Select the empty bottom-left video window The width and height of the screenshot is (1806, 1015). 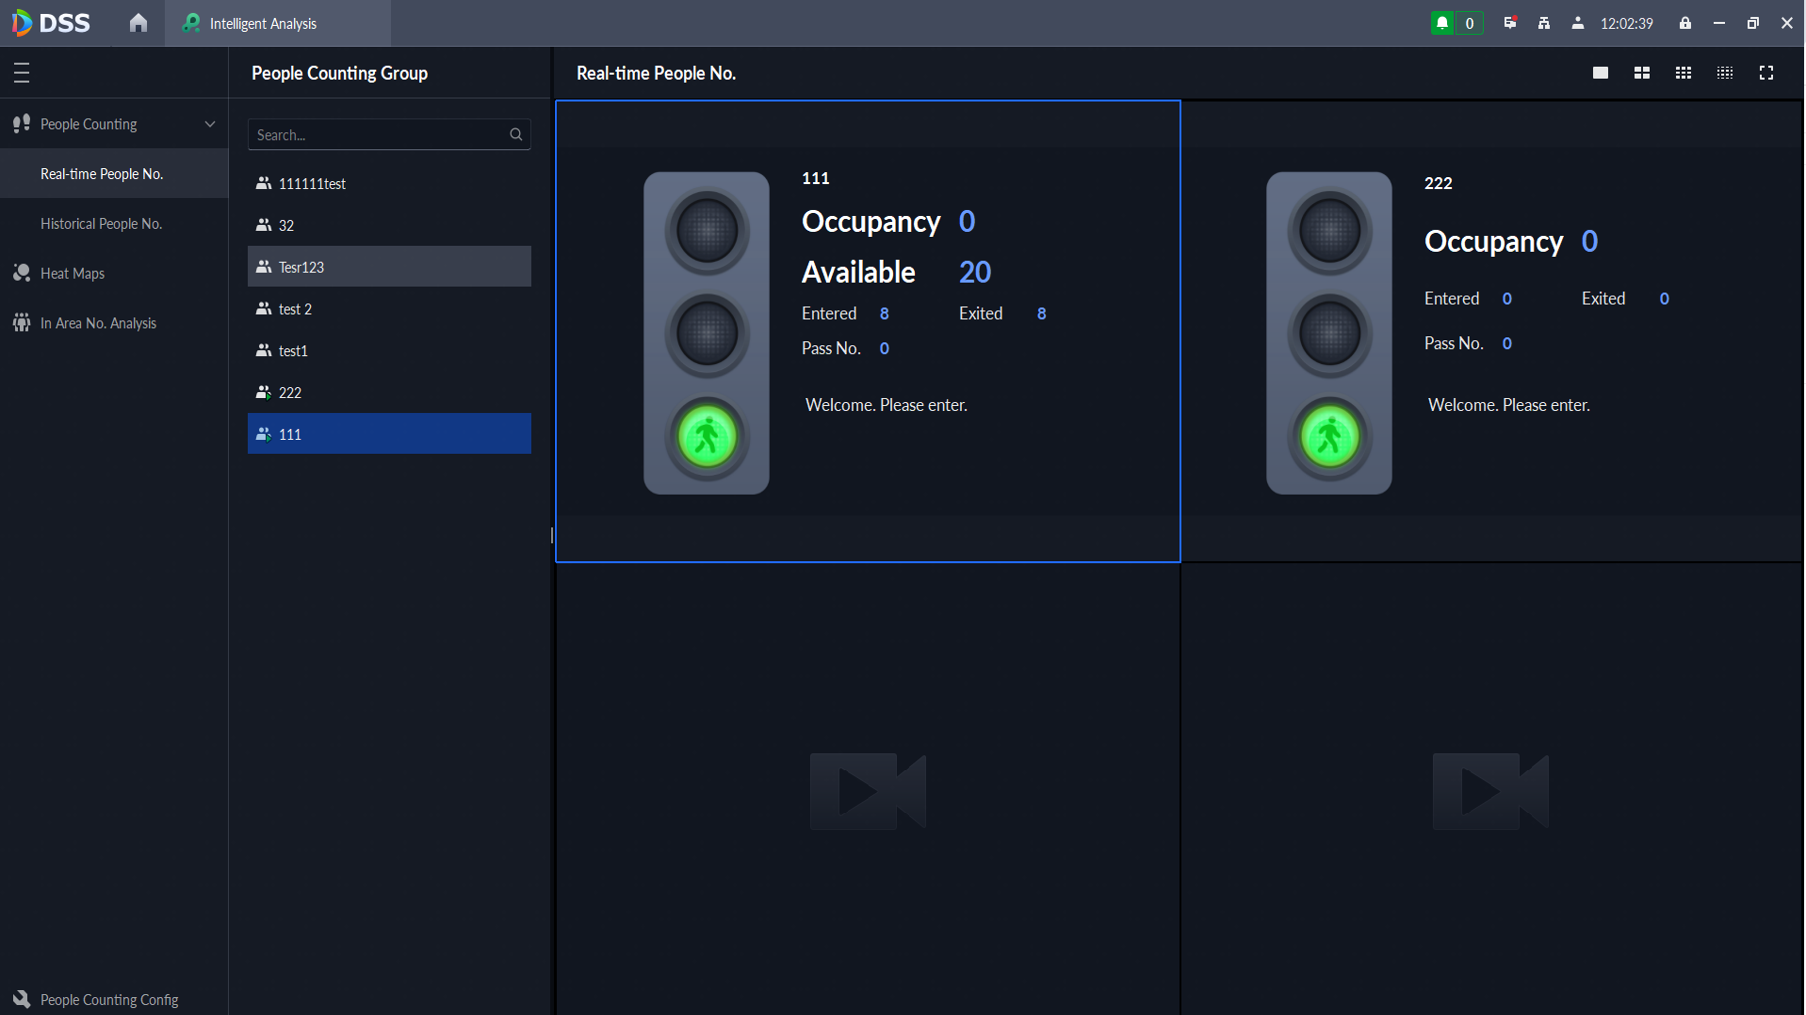point(867,790)
